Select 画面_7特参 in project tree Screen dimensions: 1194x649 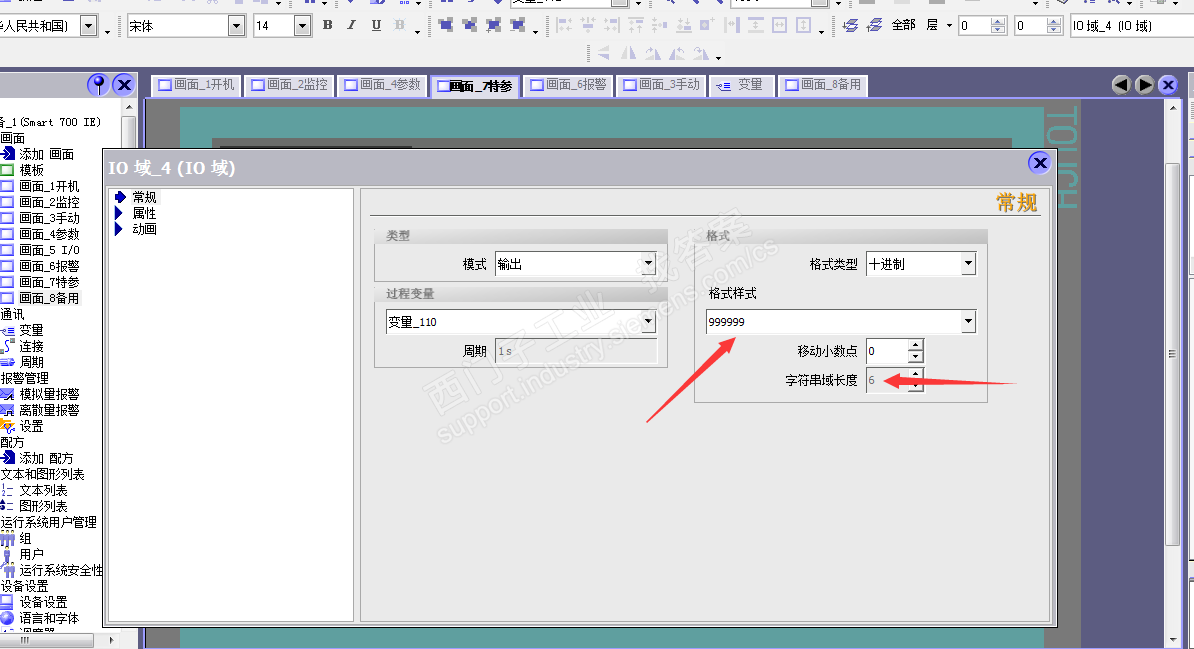(49, 282)
